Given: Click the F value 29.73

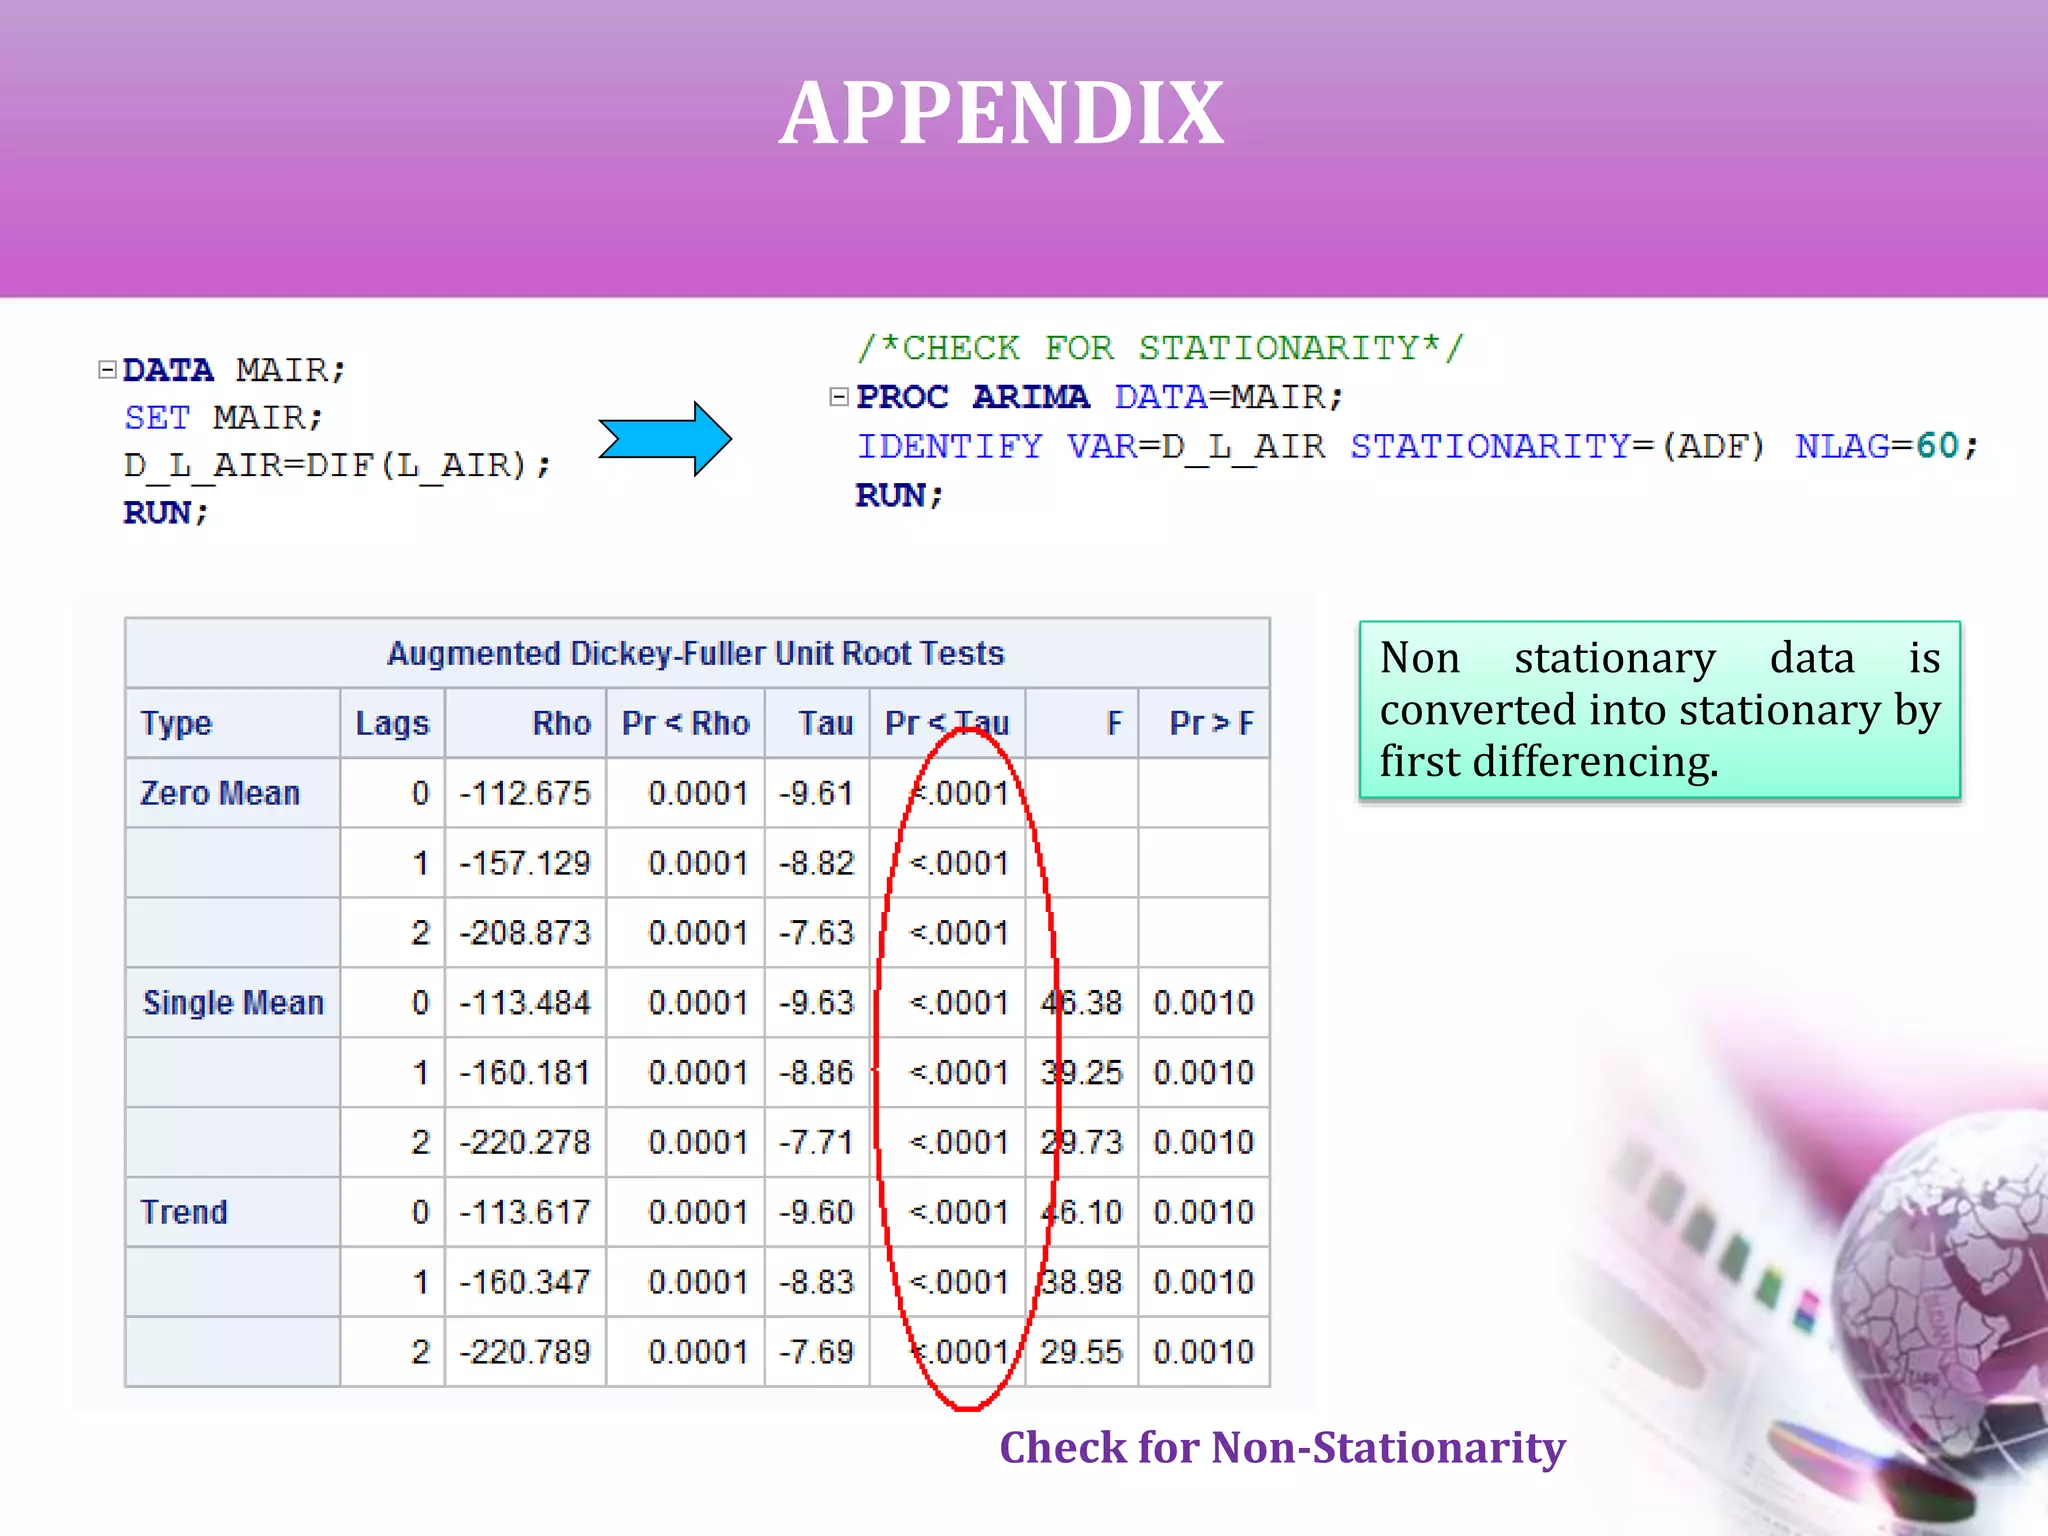Looking at the screenshot, I should tap(1081, 1142).
